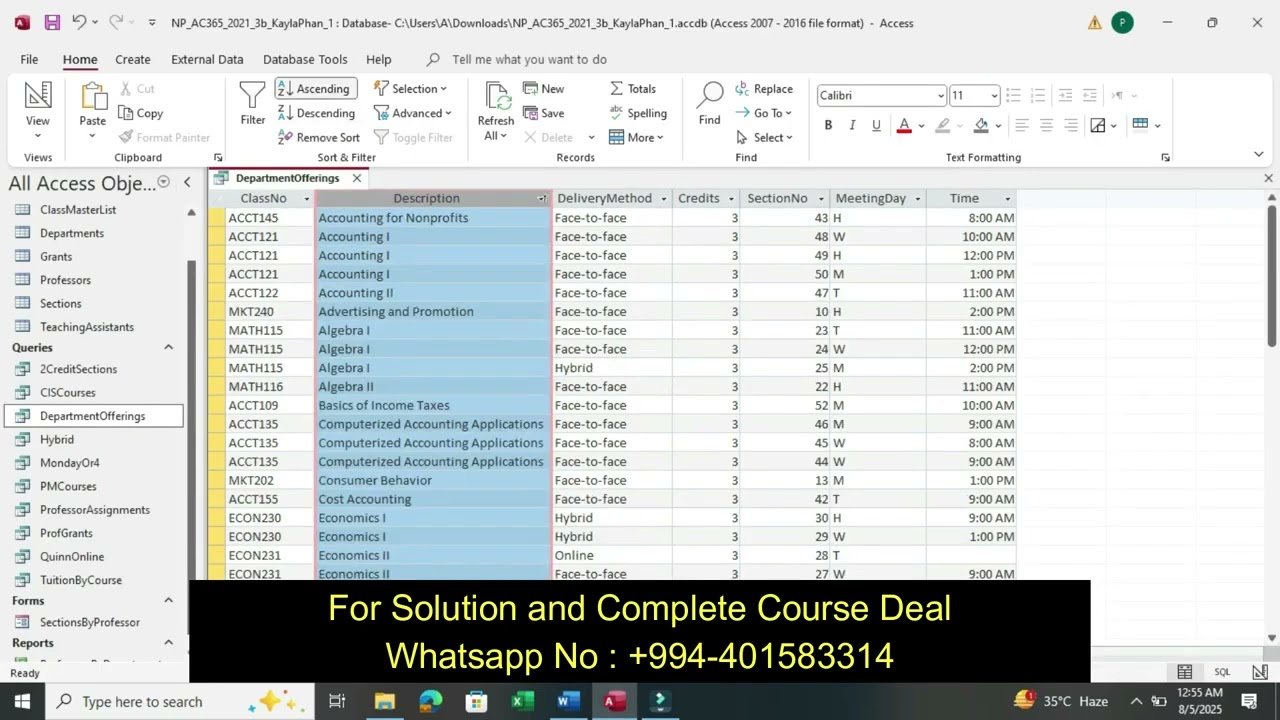Viewport: 1280px width, 720px height.
Task: Open Word from the taskbar
Action: click(x=569, y=701)
